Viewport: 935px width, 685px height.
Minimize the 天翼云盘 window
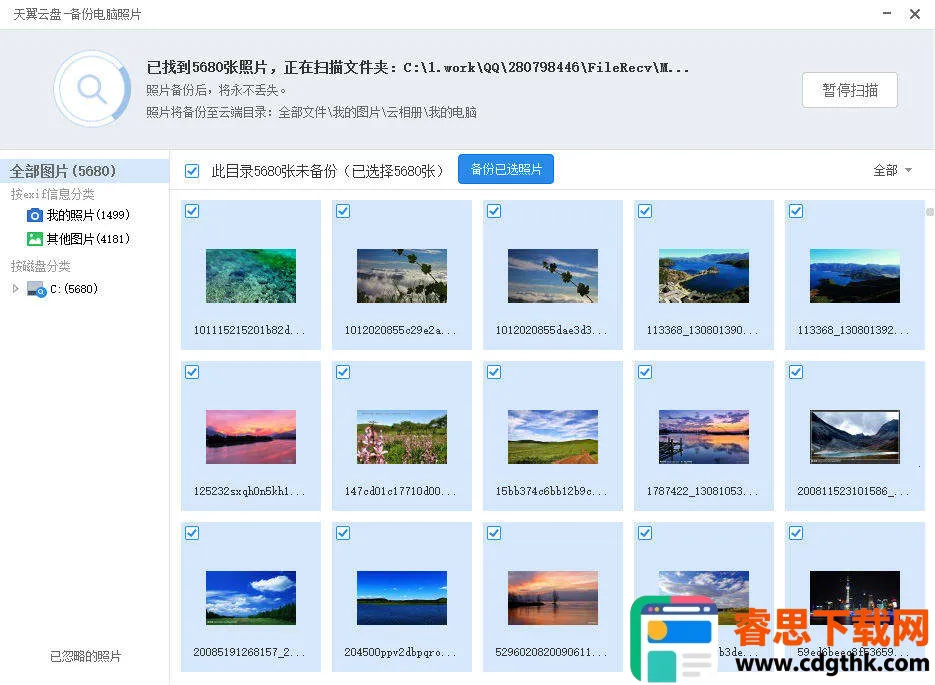(888, 14)
